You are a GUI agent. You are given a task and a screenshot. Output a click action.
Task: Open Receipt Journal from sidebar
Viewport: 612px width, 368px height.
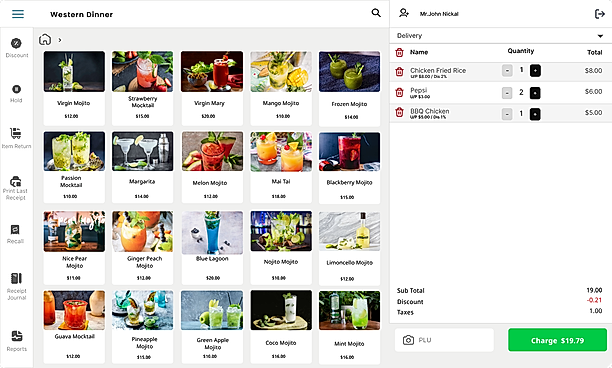(16, 286)
